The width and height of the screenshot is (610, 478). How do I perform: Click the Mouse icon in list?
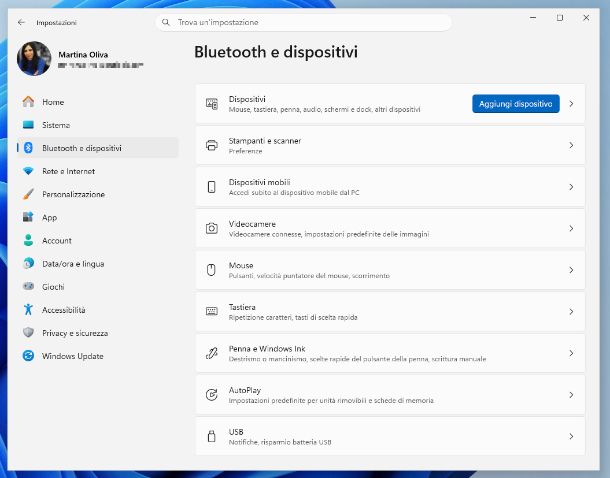pyautogui.click(x=211, y=270)
